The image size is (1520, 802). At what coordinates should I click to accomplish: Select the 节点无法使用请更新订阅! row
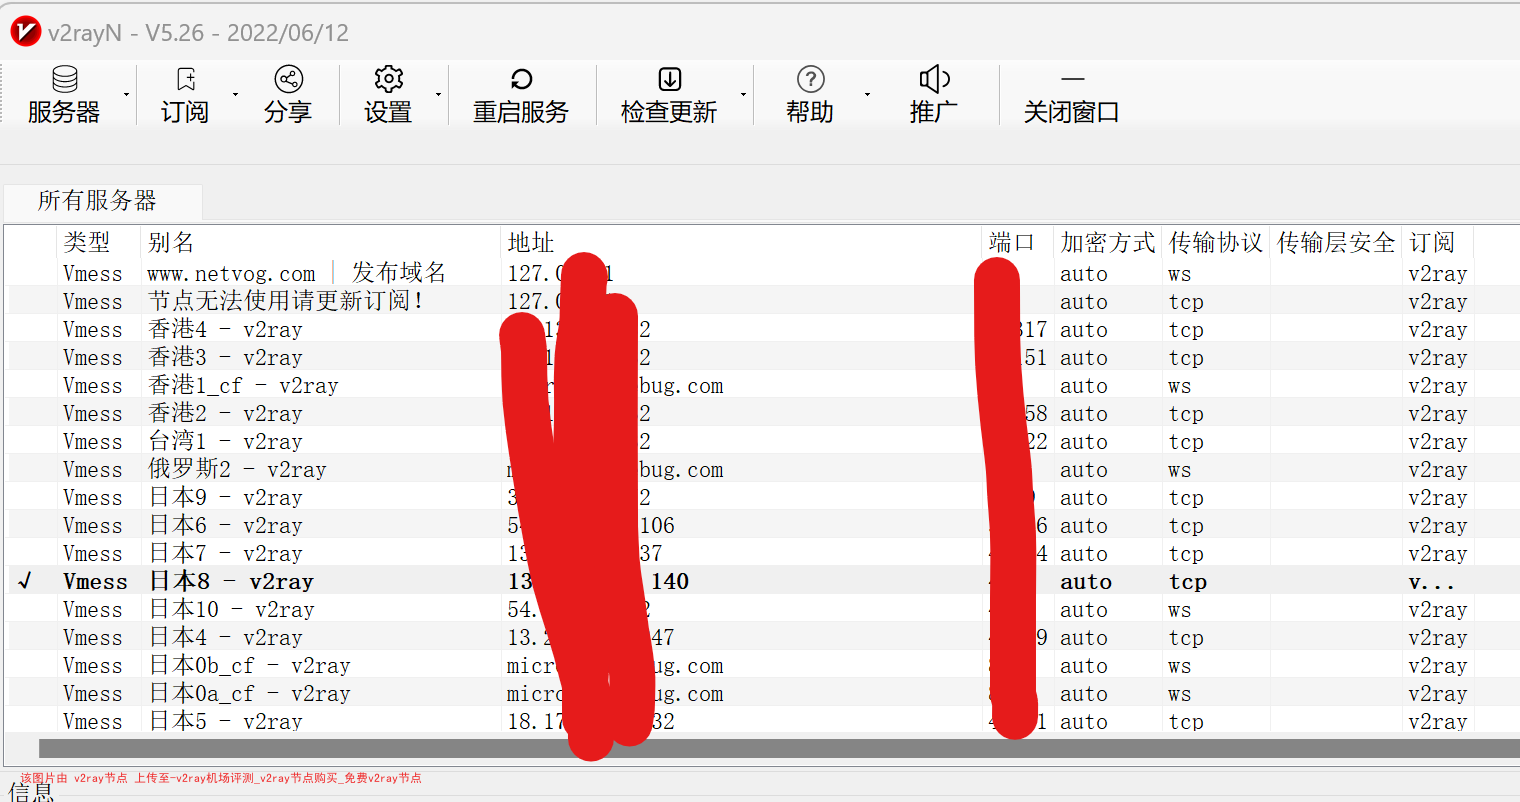tap(764, 301)
